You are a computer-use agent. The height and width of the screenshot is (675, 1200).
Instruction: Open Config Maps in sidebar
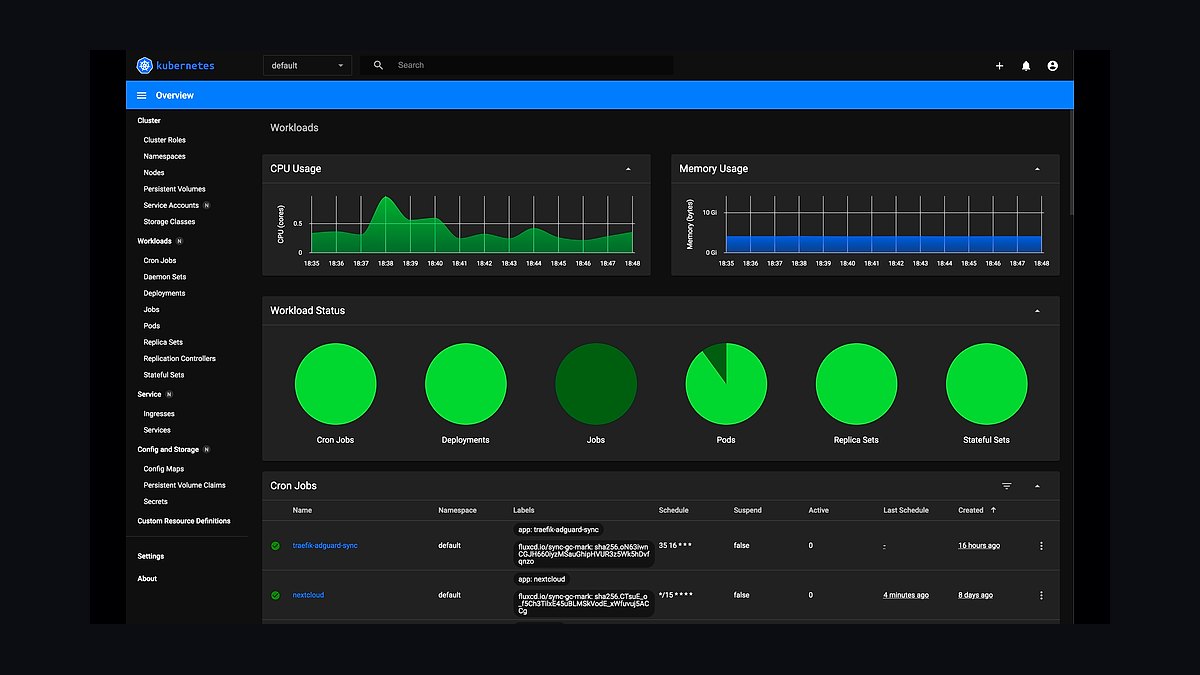(163, 469)
